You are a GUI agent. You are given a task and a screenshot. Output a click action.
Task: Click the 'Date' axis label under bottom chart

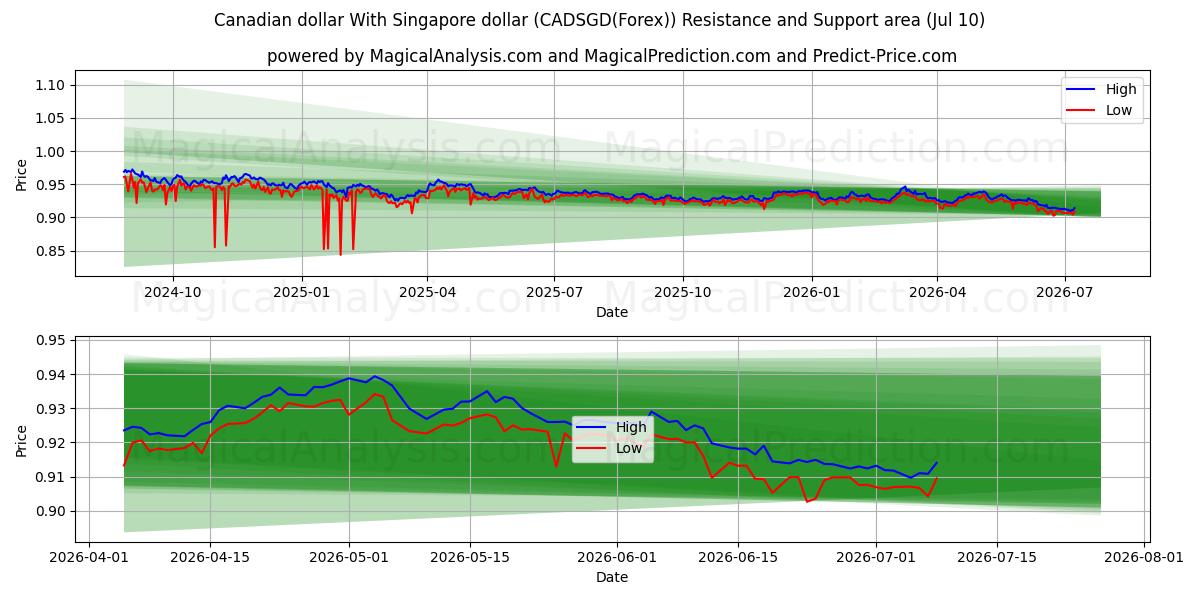[612, 577]
